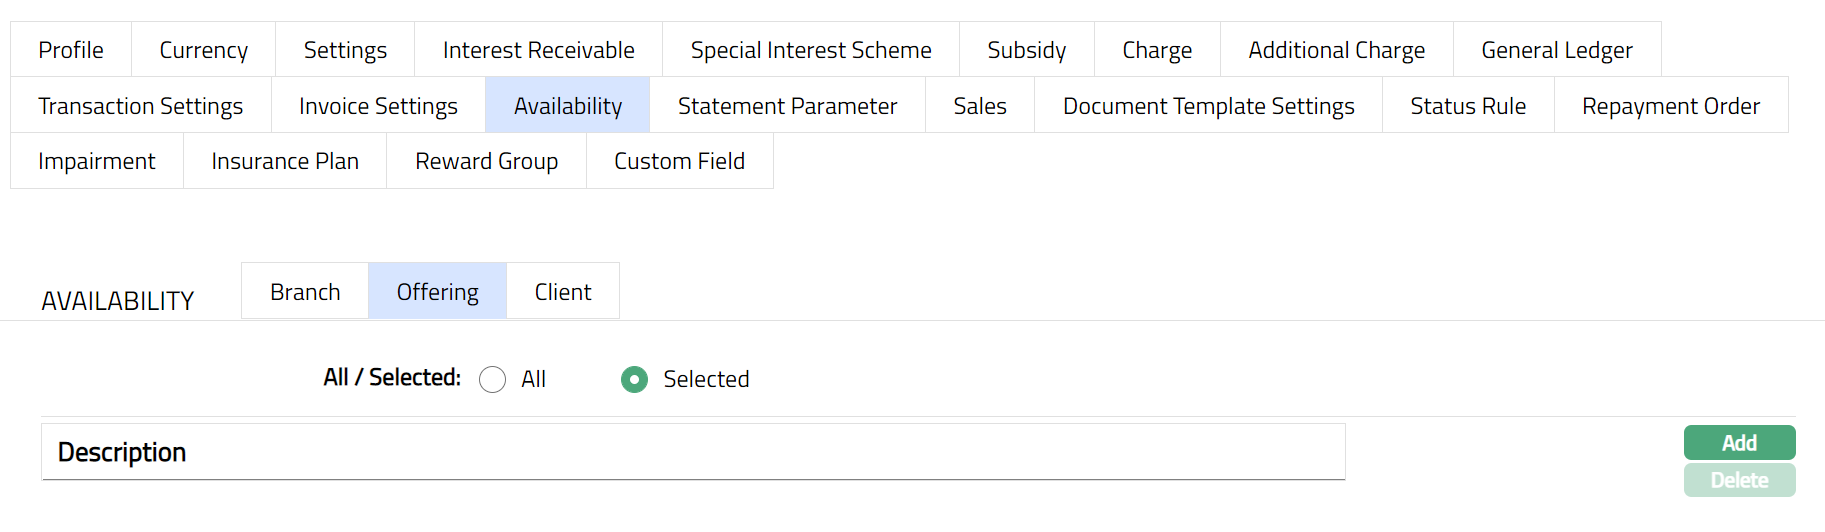Image resolution: width=1825 pixels, height=532 pixels.
Task: Choose the Selected radio option
Action: tap(634, 380)
